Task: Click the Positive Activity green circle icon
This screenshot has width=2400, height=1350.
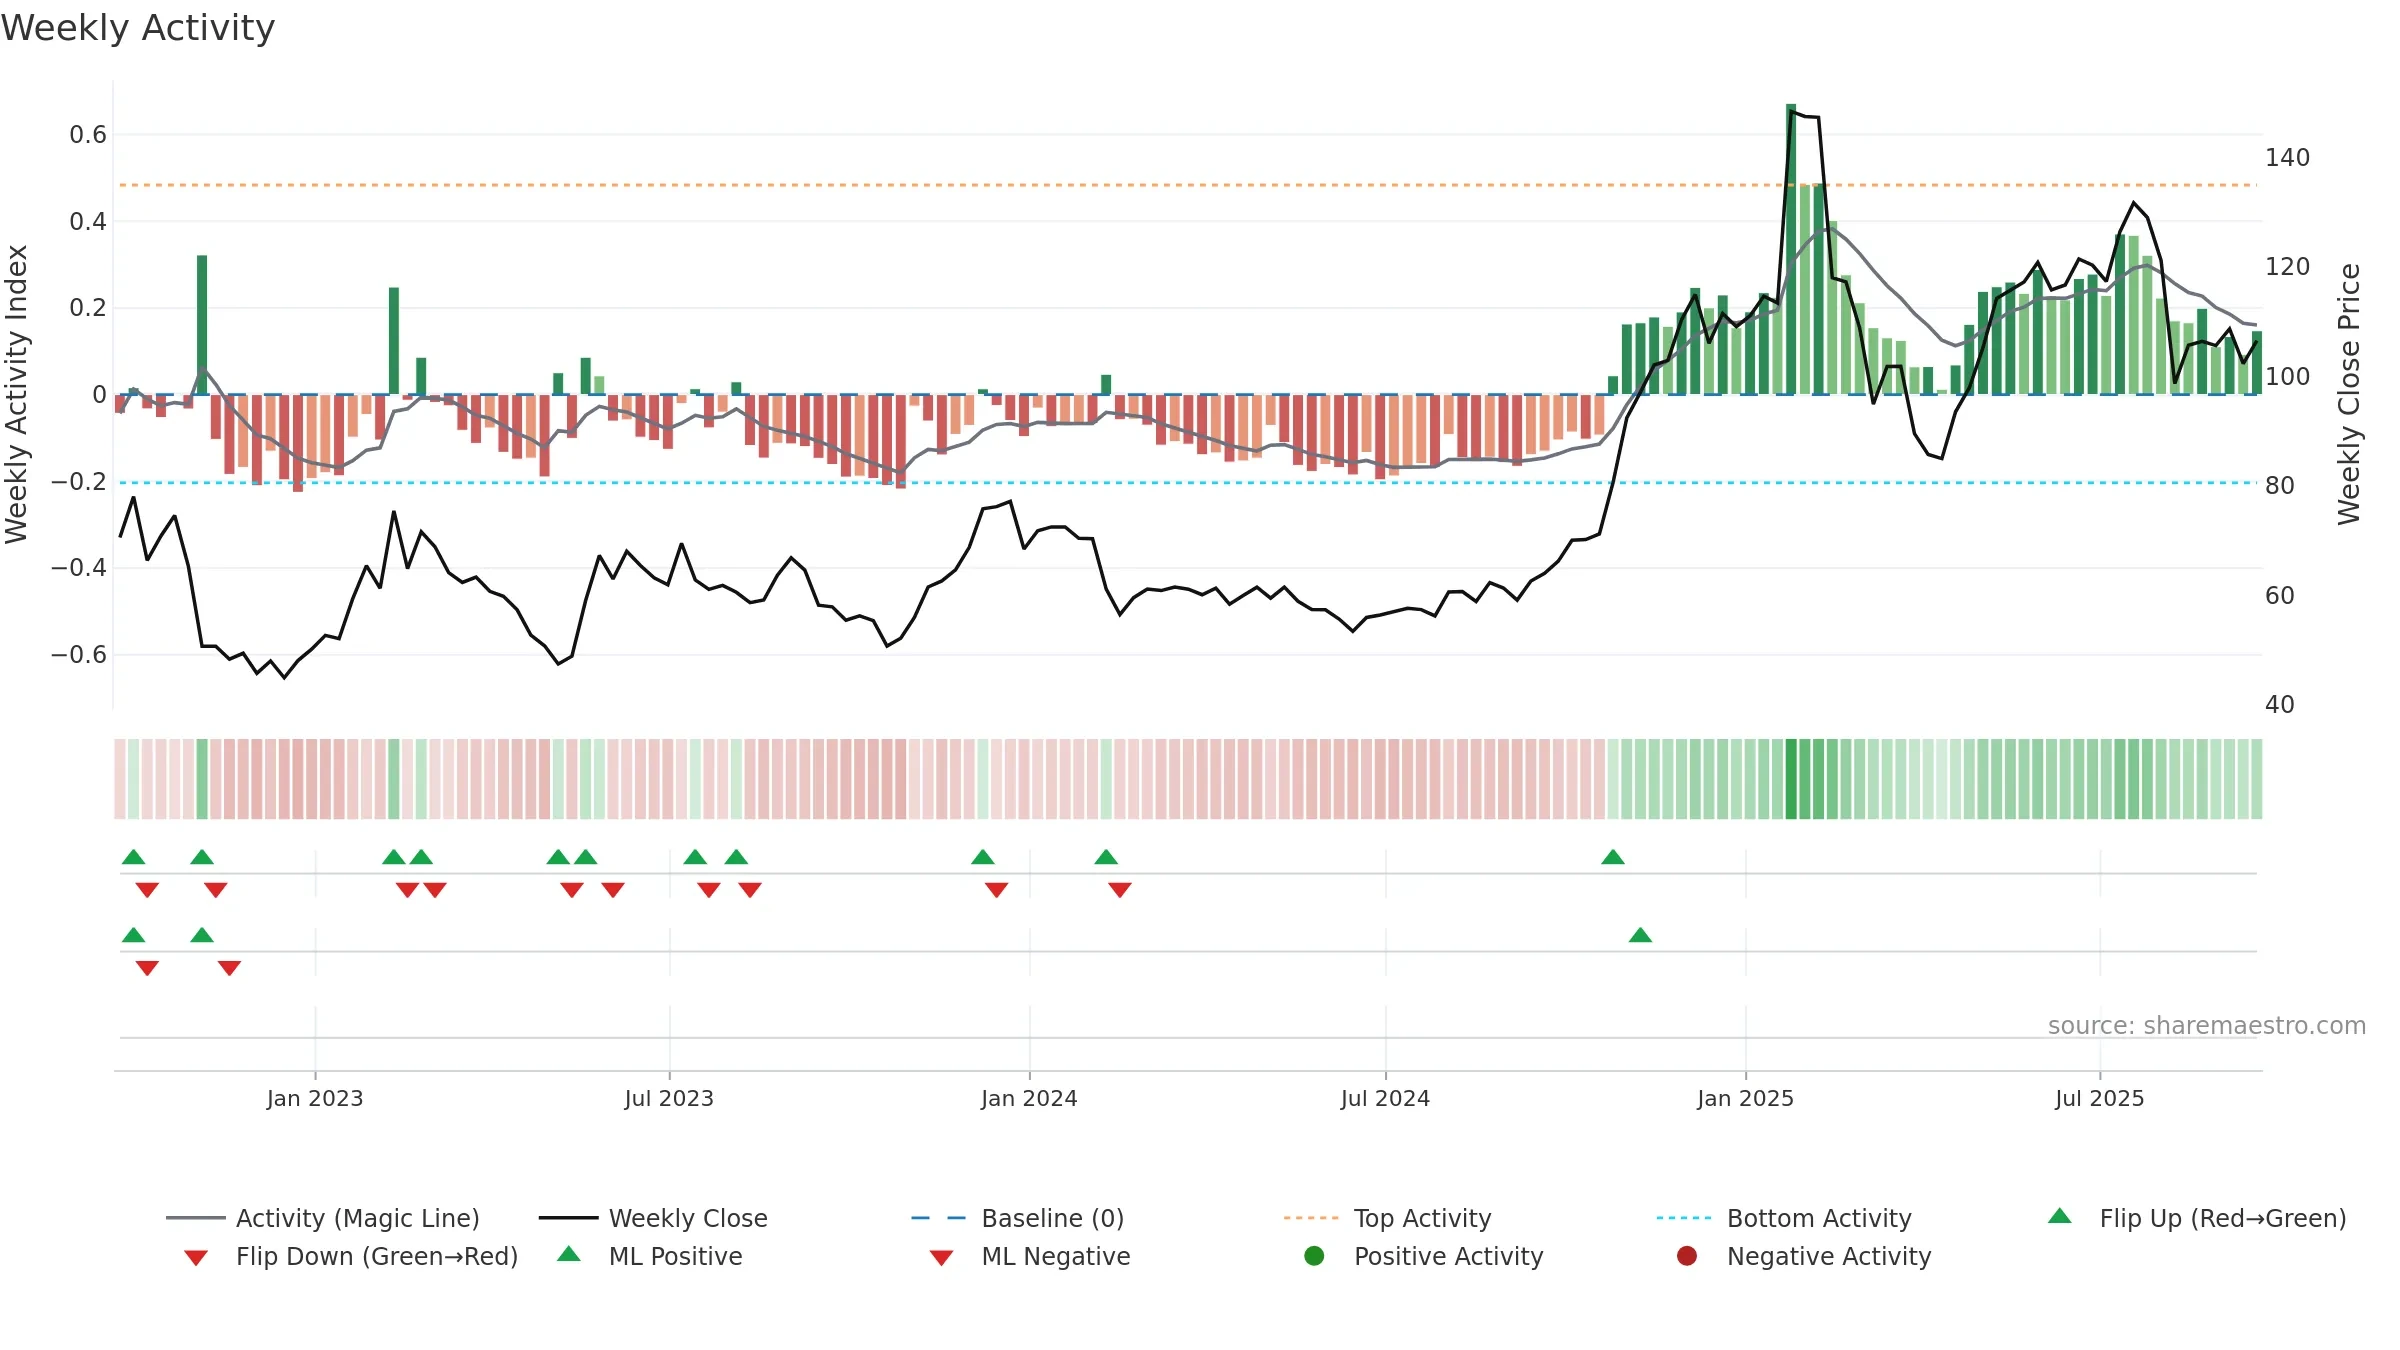Action: tap(1315, 1256)
